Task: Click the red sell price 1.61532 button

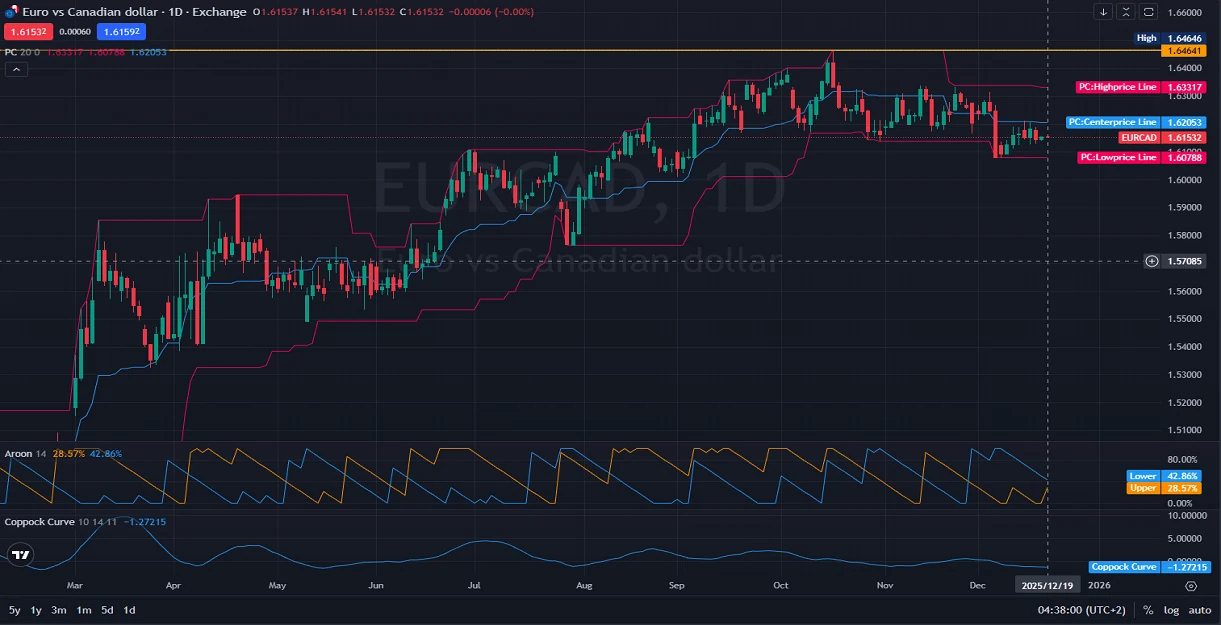Action: tap(26, 32)
